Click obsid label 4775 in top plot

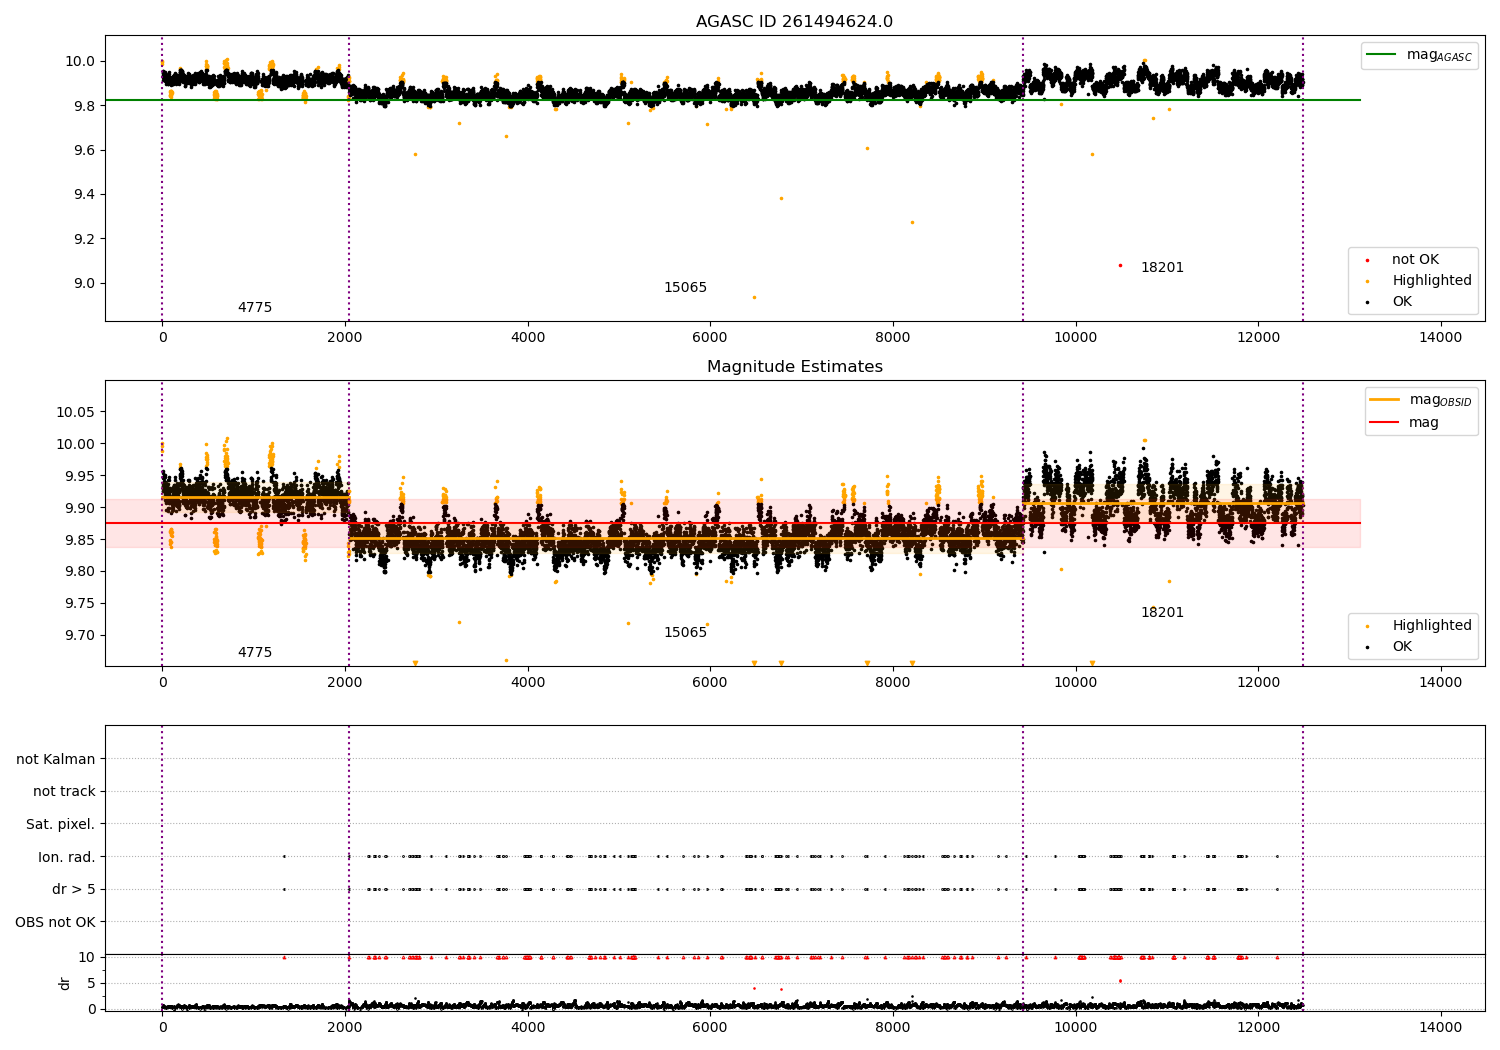point(255,308)
